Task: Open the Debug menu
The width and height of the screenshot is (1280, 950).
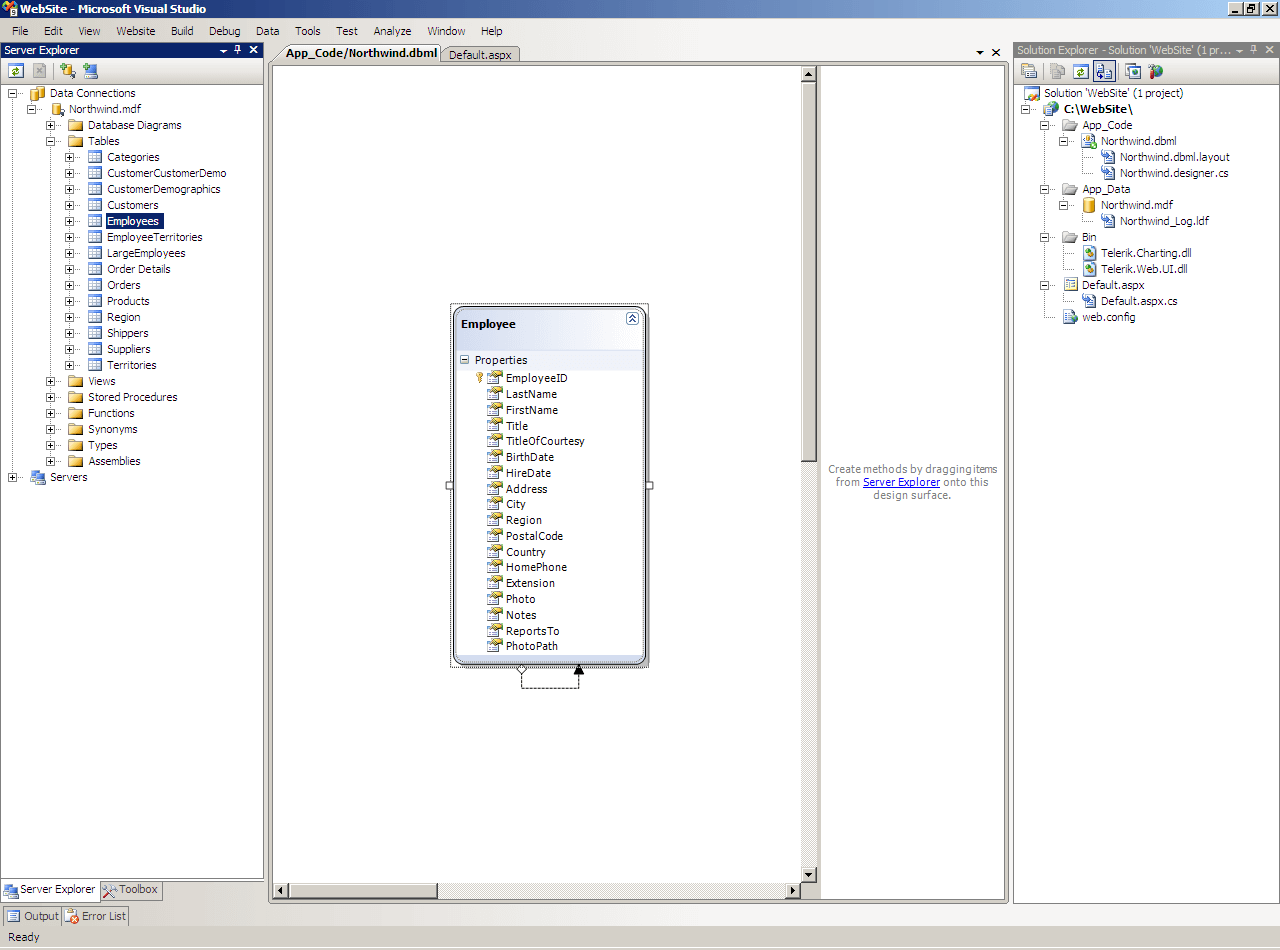Action: coord(224,31)
